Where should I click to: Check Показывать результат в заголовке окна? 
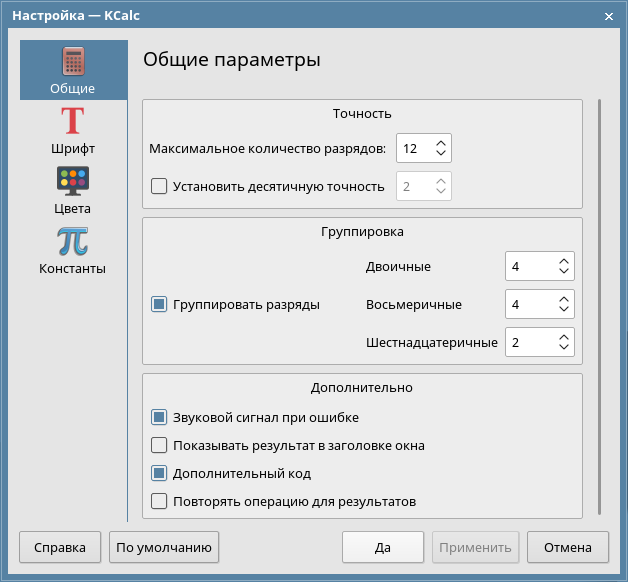pos(158,446)
